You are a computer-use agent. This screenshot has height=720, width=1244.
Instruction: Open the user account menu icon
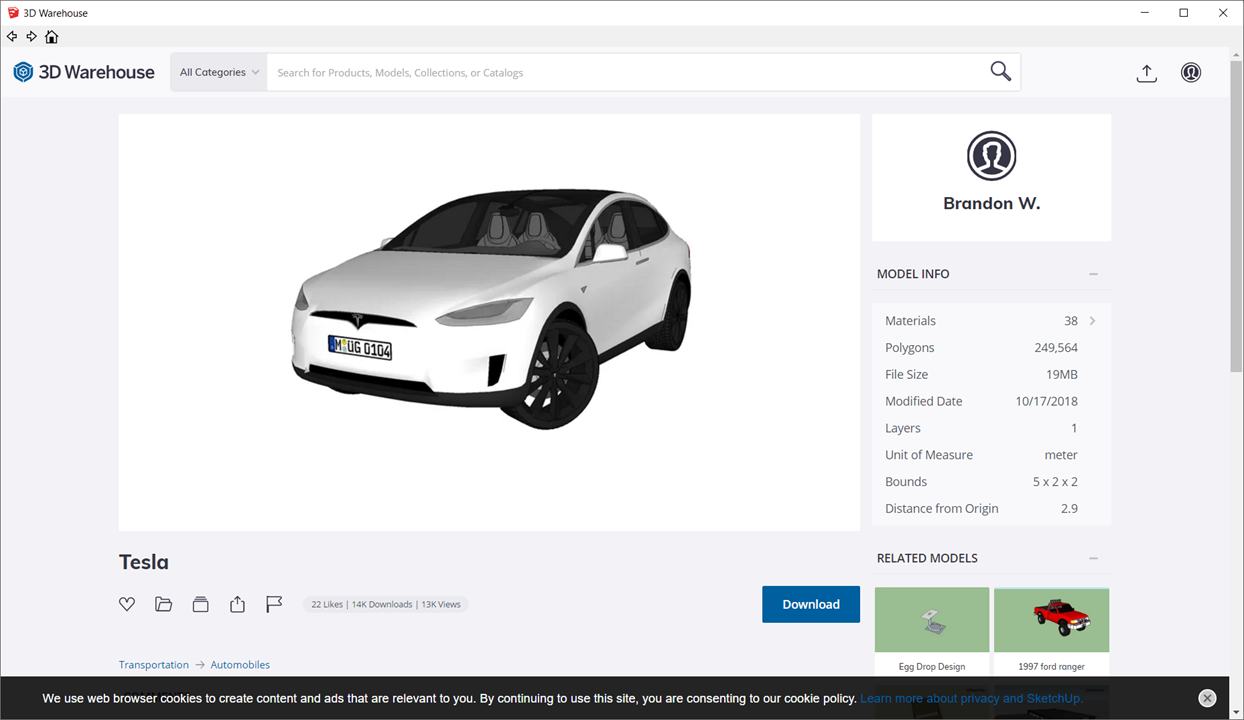(x=1191, y=73)
